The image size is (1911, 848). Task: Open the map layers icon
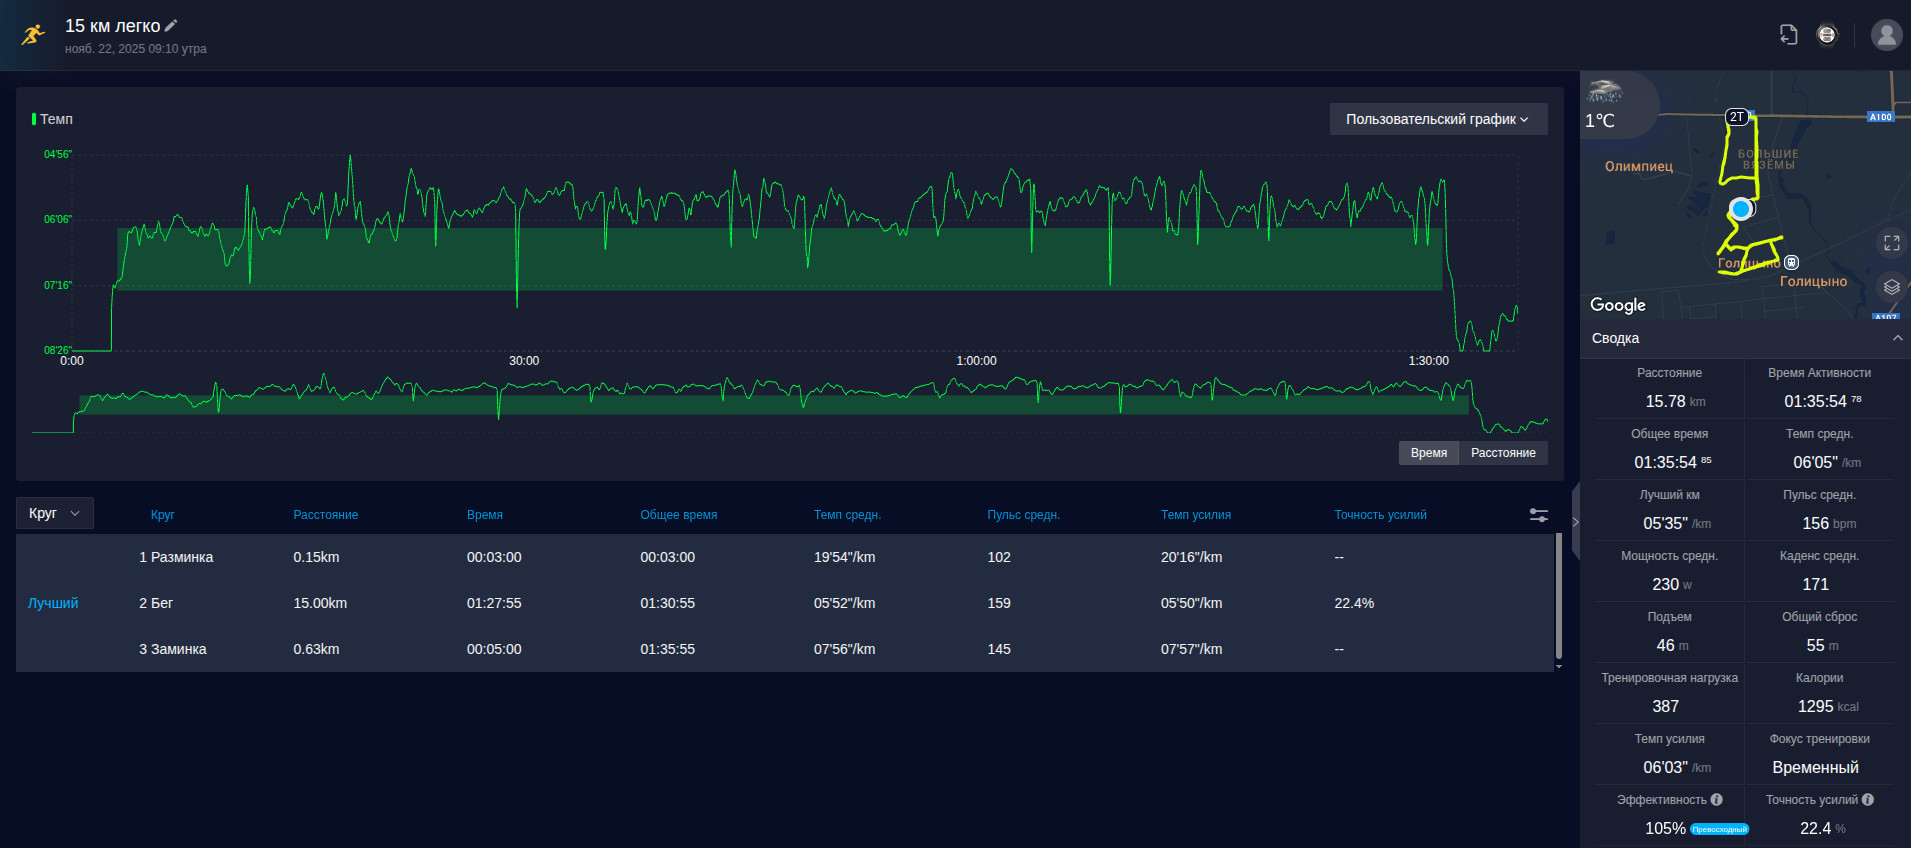1891,287
